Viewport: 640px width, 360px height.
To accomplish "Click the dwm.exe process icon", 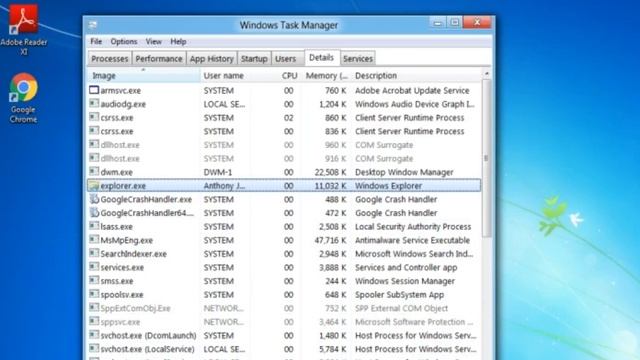I will (x=94, y=171).
